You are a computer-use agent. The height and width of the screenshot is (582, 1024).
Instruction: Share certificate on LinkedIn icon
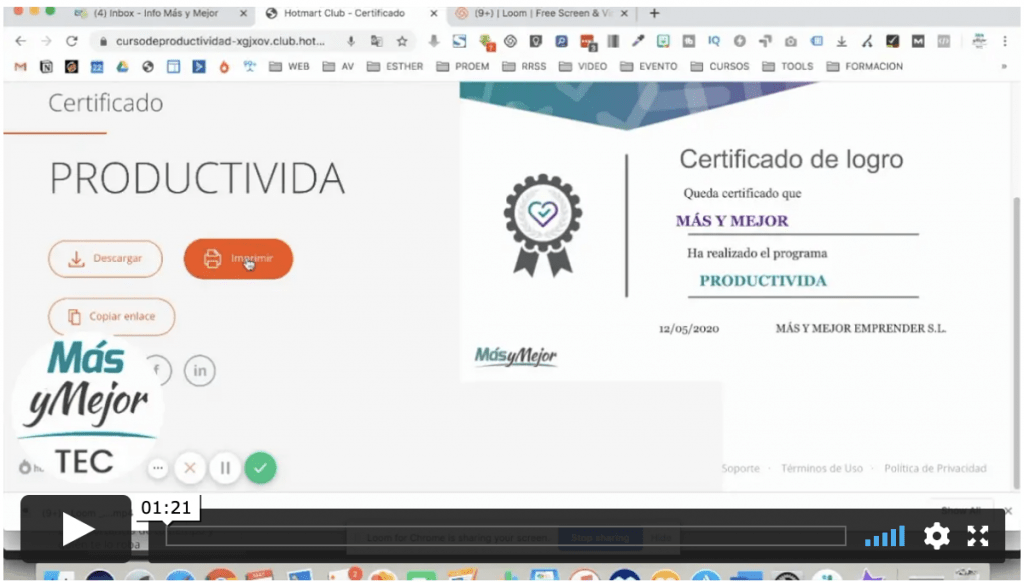pyautogui.click(x=200, y=370)
